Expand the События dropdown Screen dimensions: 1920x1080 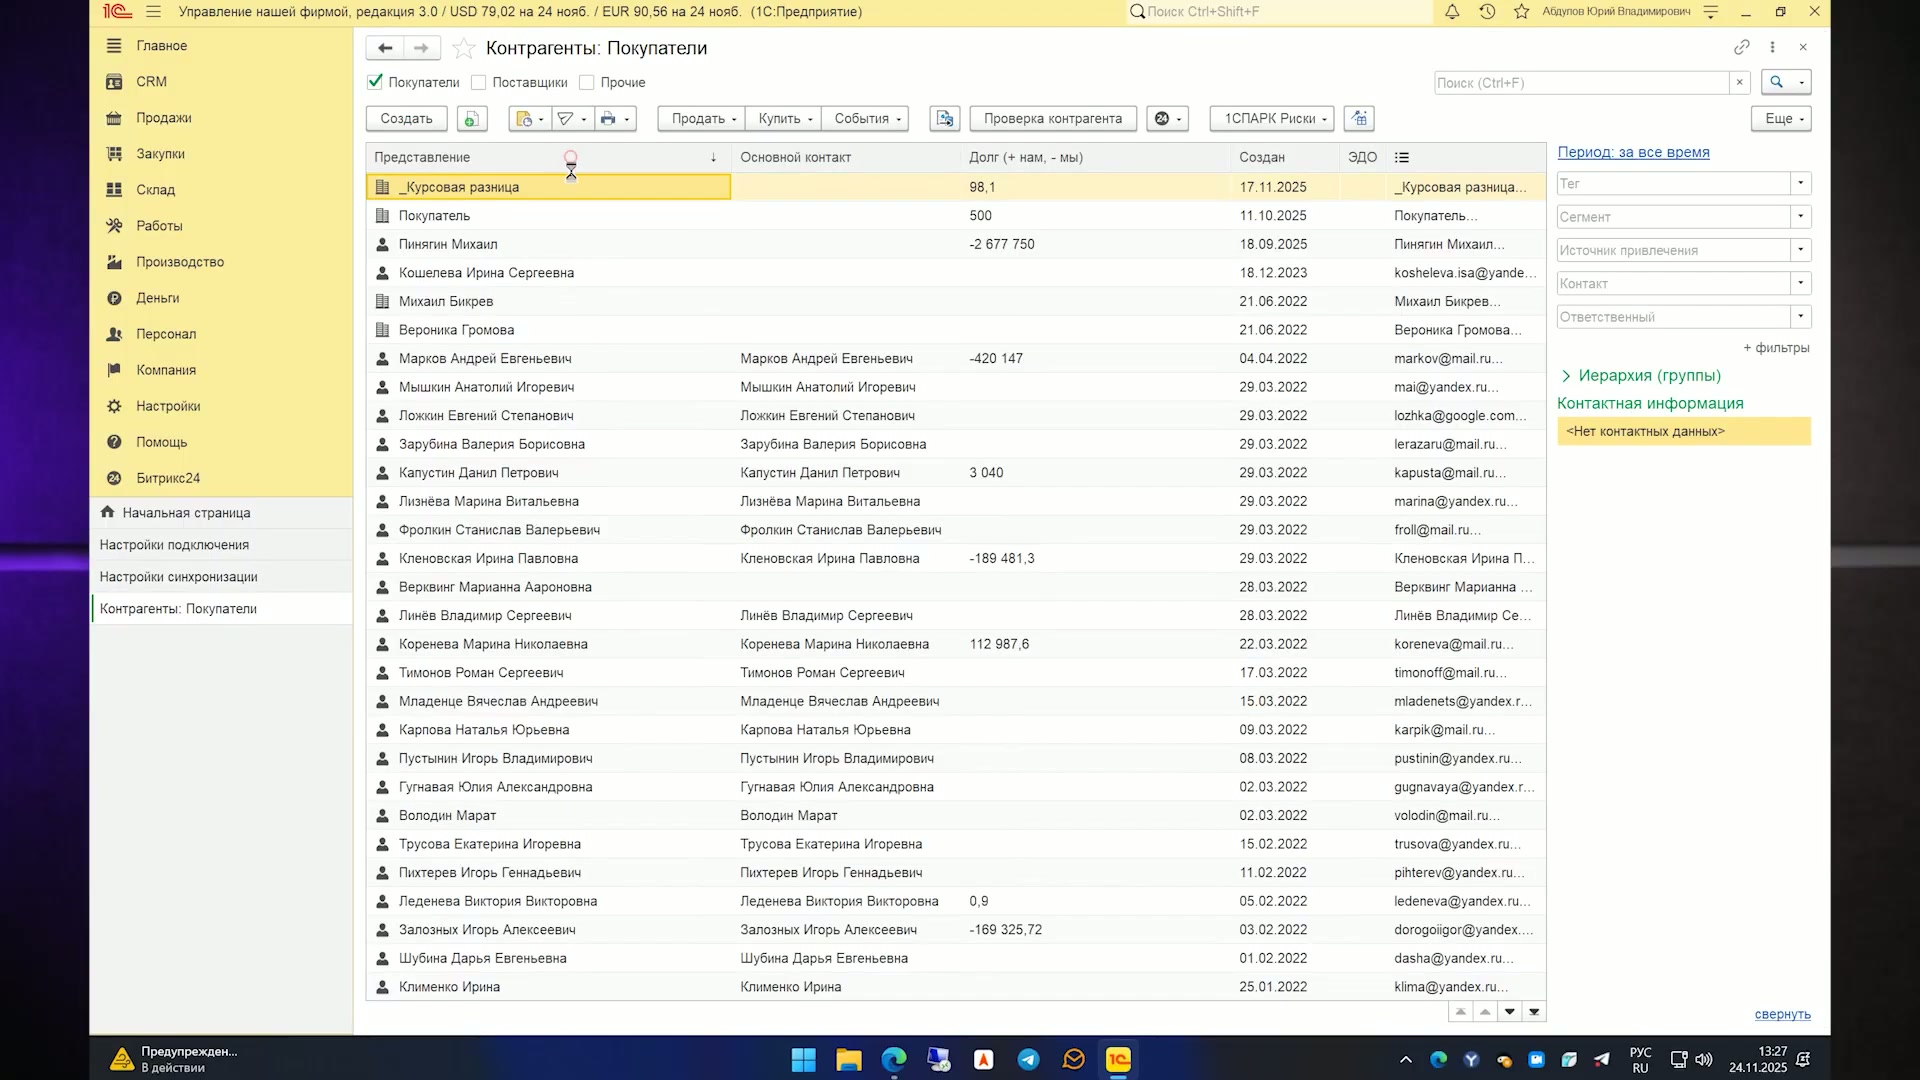[866, 119]
